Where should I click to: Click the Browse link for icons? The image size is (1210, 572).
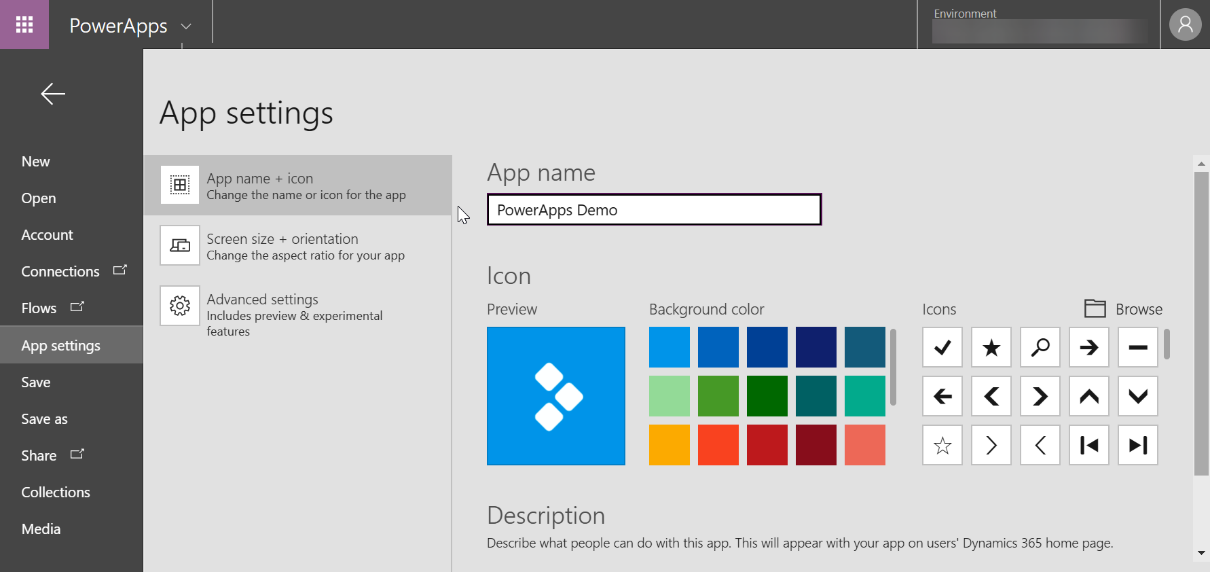(x=1139, y=309)
